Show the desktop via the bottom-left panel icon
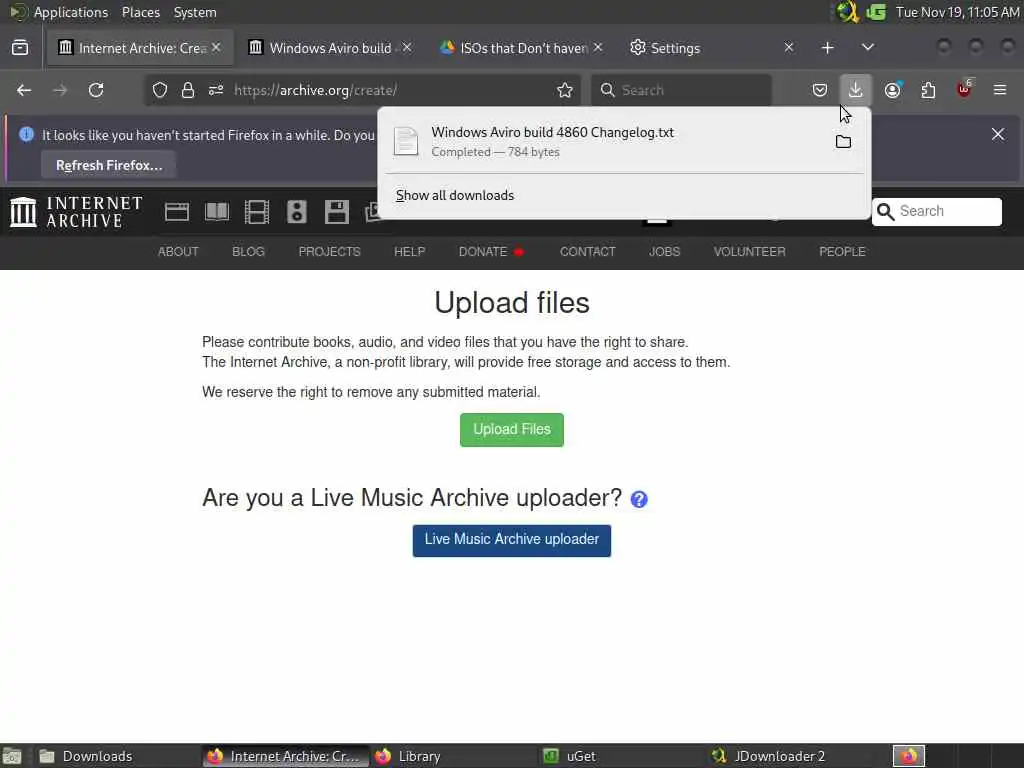The height and width of the screenshot is (768, 1024). point(12,756)
